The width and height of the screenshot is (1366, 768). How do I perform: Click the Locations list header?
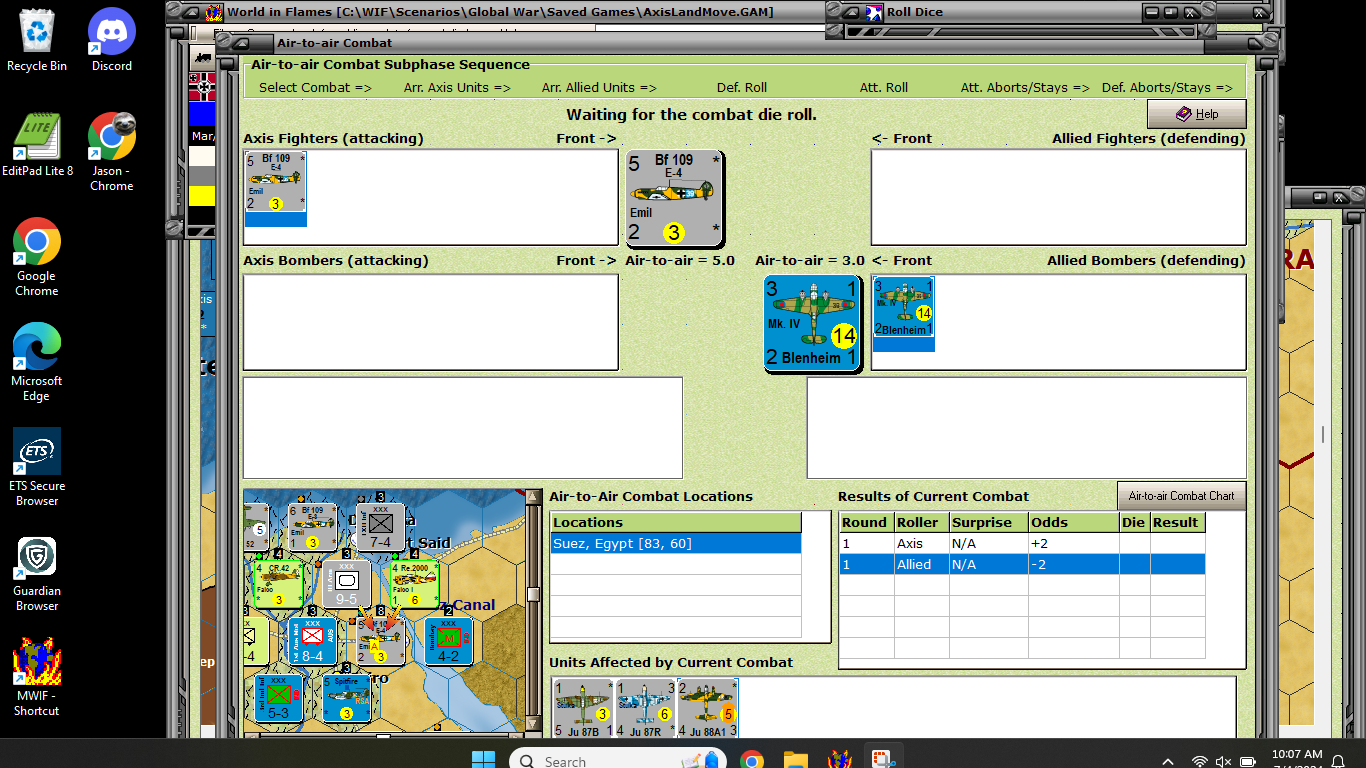[676, 522]
